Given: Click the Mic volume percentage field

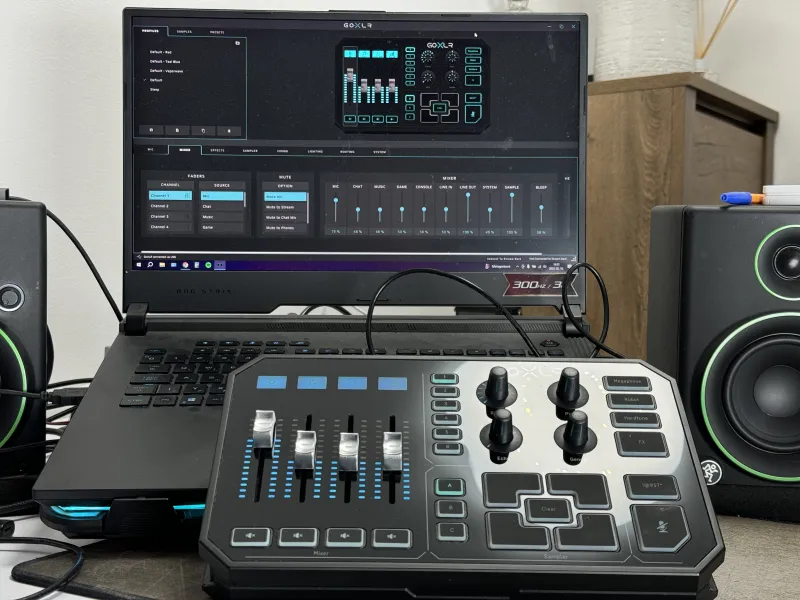Looking at the screenshot, I should 336,231.
